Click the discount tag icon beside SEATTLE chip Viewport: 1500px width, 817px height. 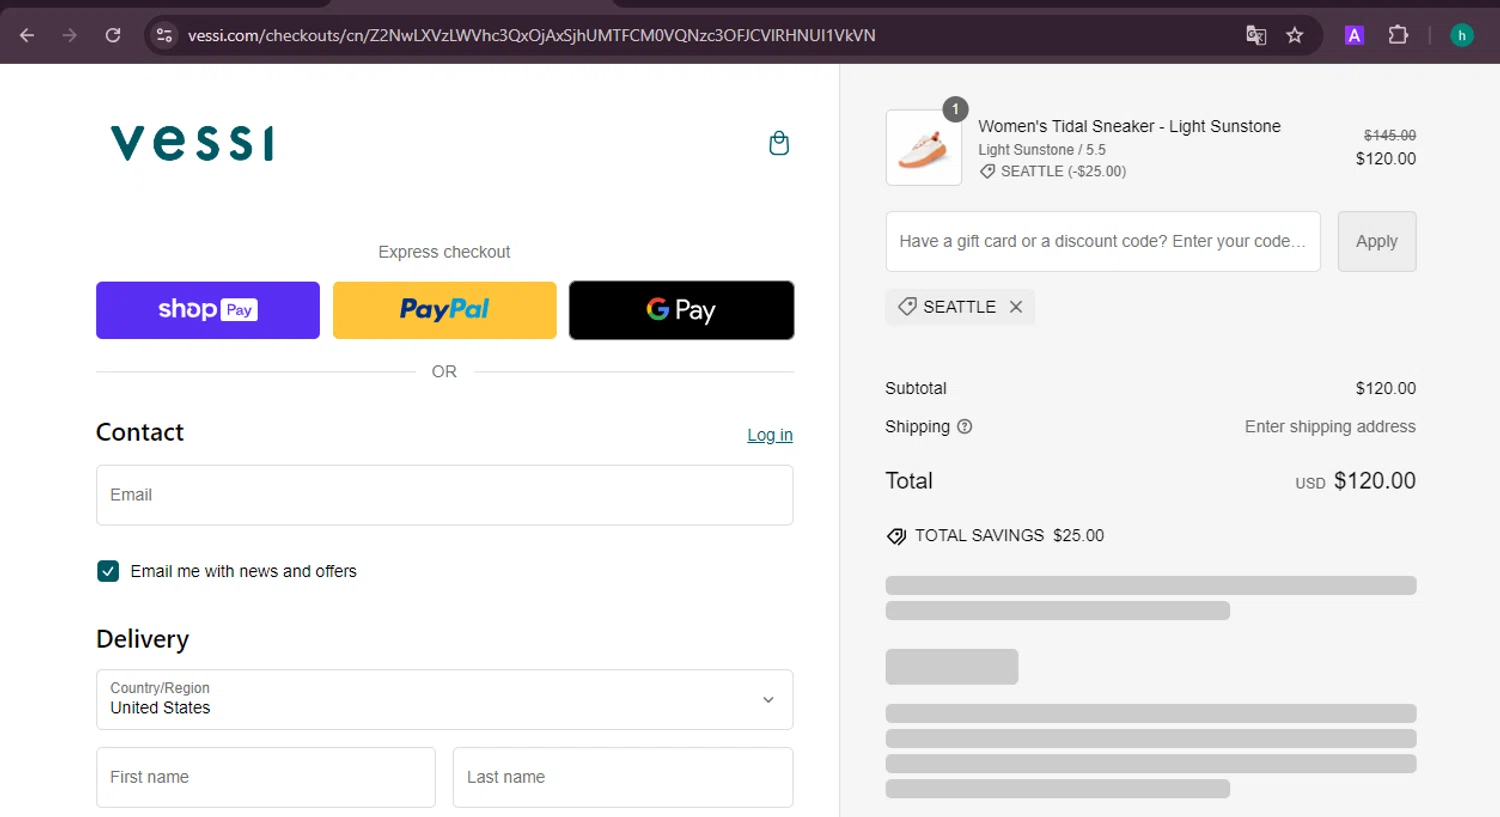[x=907, y=307]
